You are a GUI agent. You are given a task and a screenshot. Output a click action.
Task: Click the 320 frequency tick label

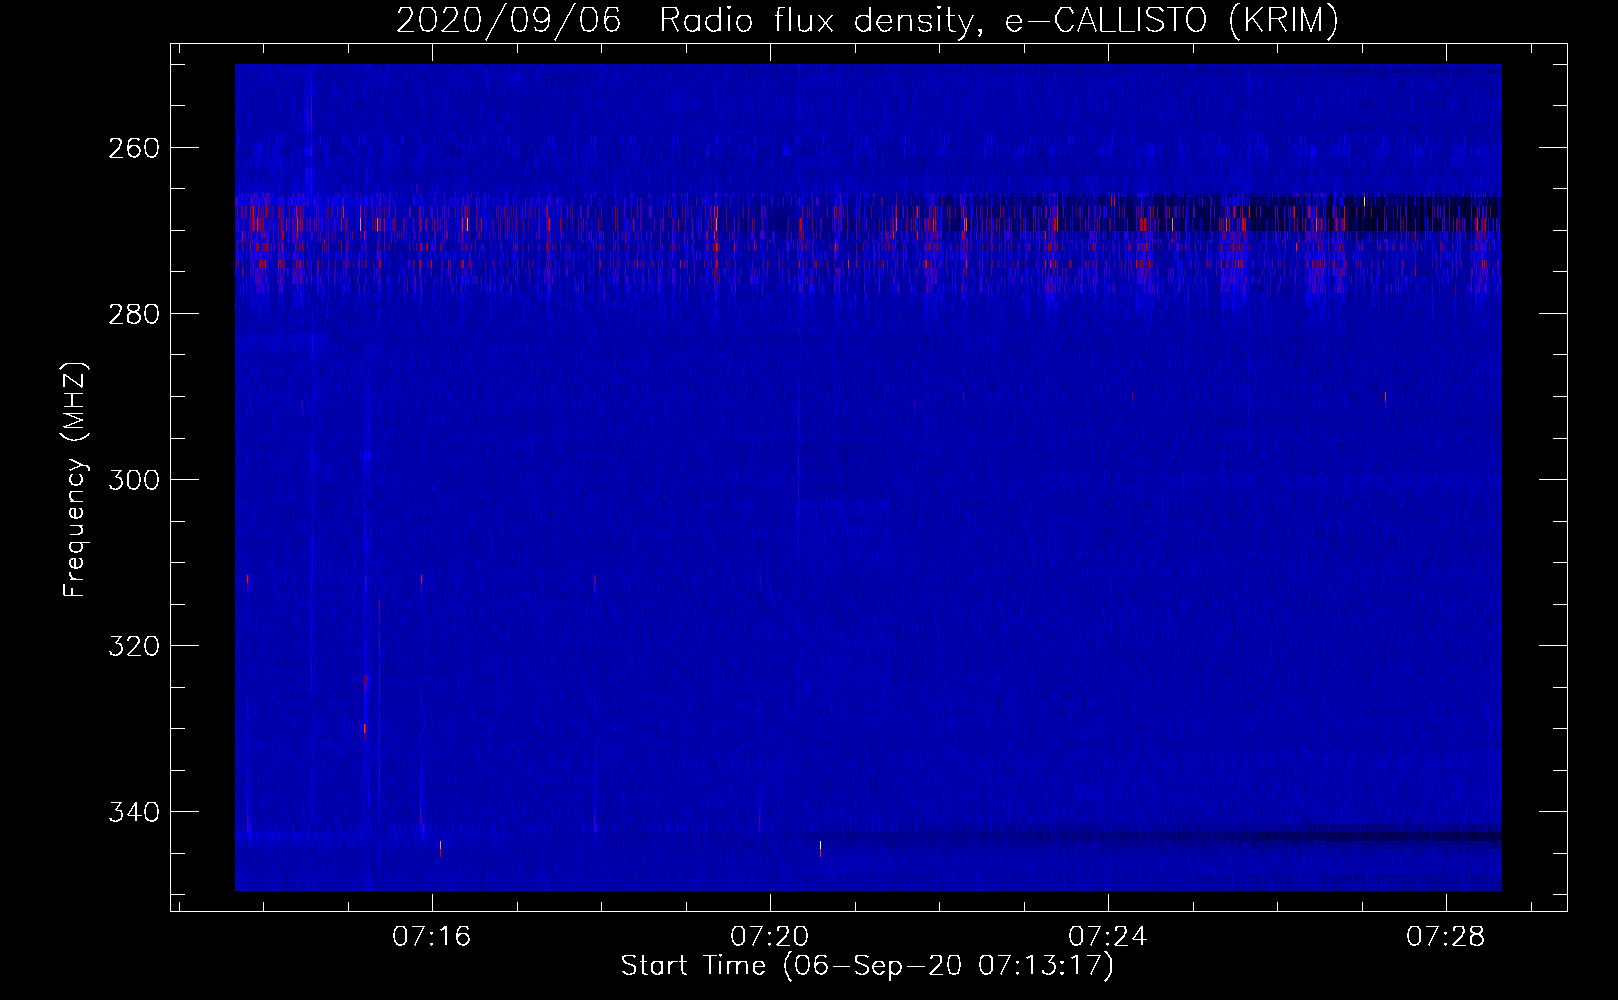click(134, 646)
